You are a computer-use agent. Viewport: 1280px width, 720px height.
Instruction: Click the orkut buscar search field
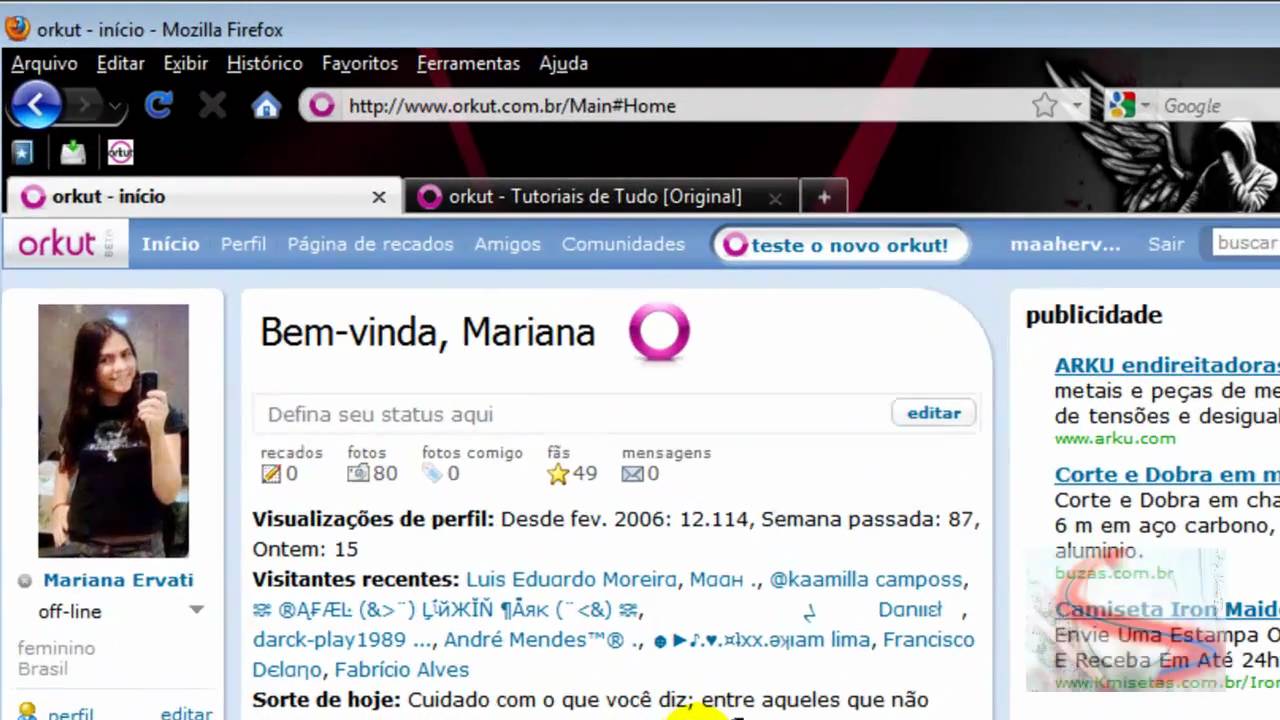1246,243
